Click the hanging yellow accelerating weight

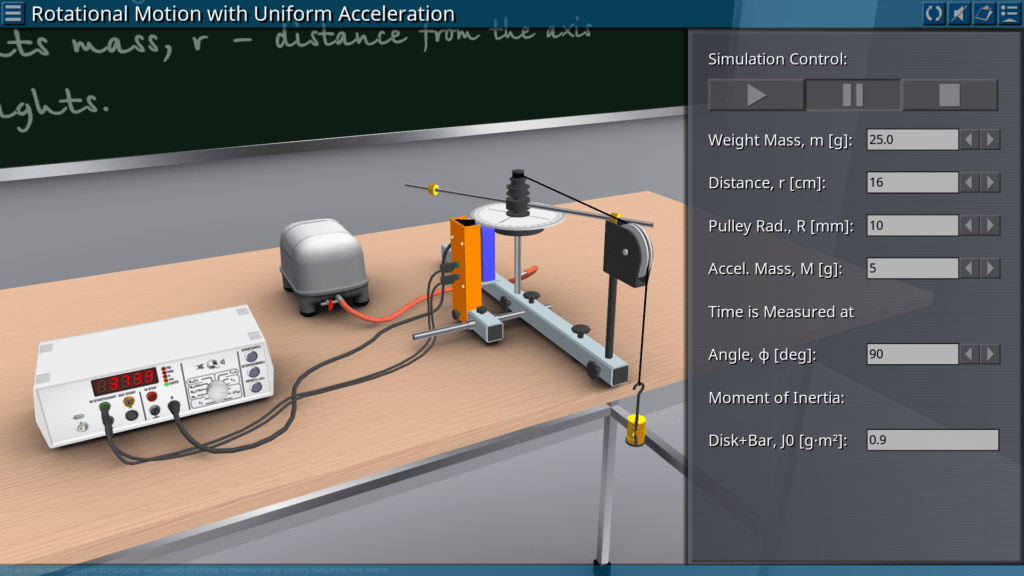(x=634, y=430)
